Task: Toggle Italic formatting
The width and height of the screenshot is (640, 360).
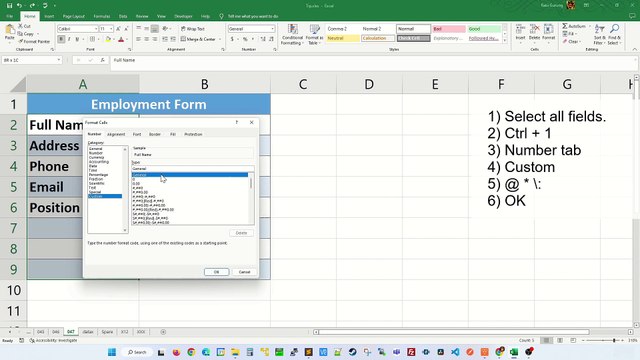Action: click(x=69, y=39)
